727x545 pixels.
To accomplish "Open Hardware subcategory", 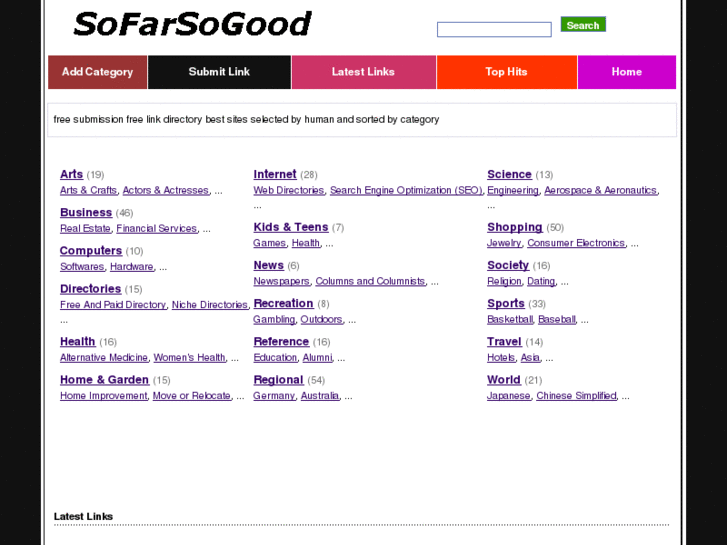I will pyautogui.click(x=132, y=267).
